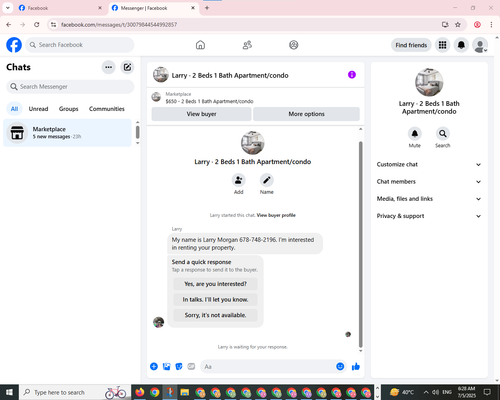The height and width of the screenshot is (400, 500).
Task: Open Firefox from the taskbar
Action: 140,392
